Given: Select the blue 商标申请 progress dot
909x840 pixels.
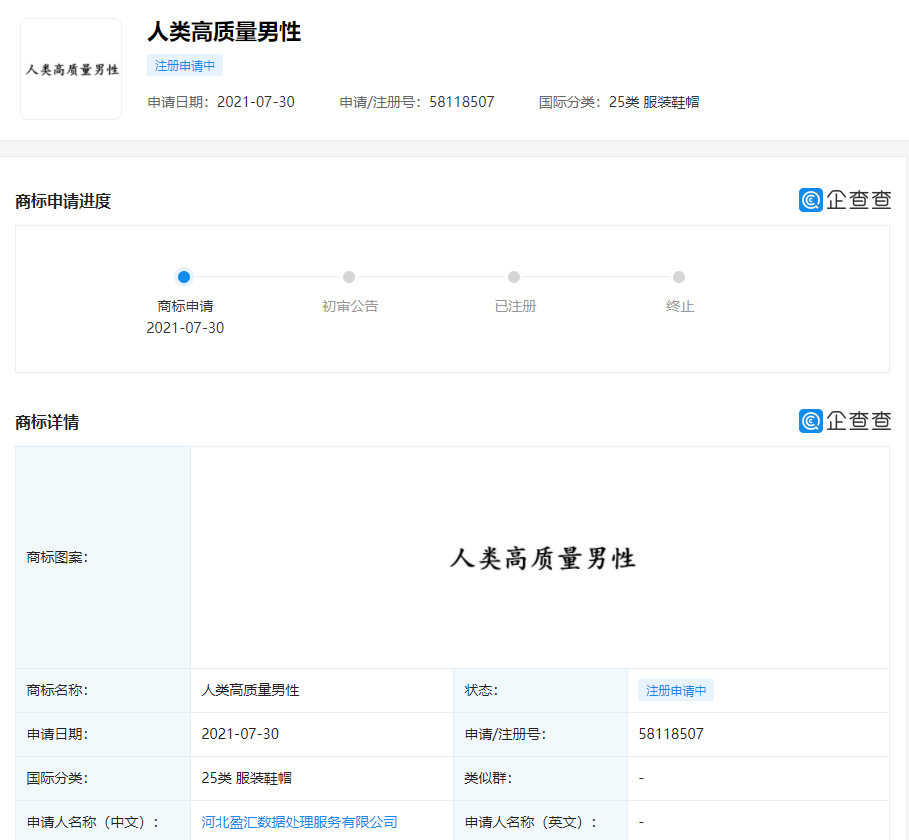Looking at the screenshot, I should click(x=184, y=277).
